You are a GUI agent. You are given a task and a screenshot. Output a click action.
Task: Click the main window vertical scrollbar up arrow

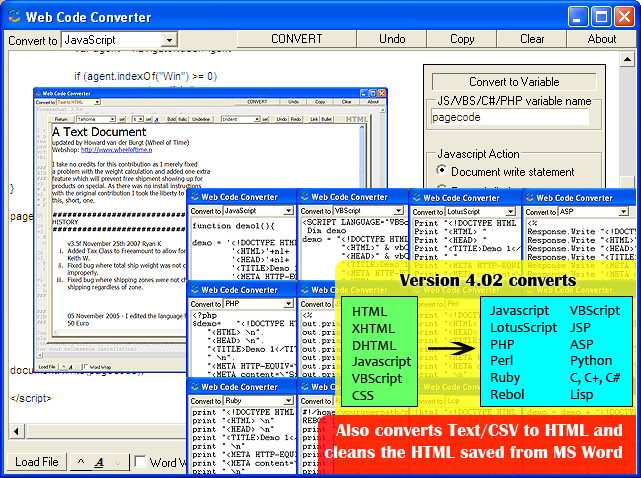627,59
